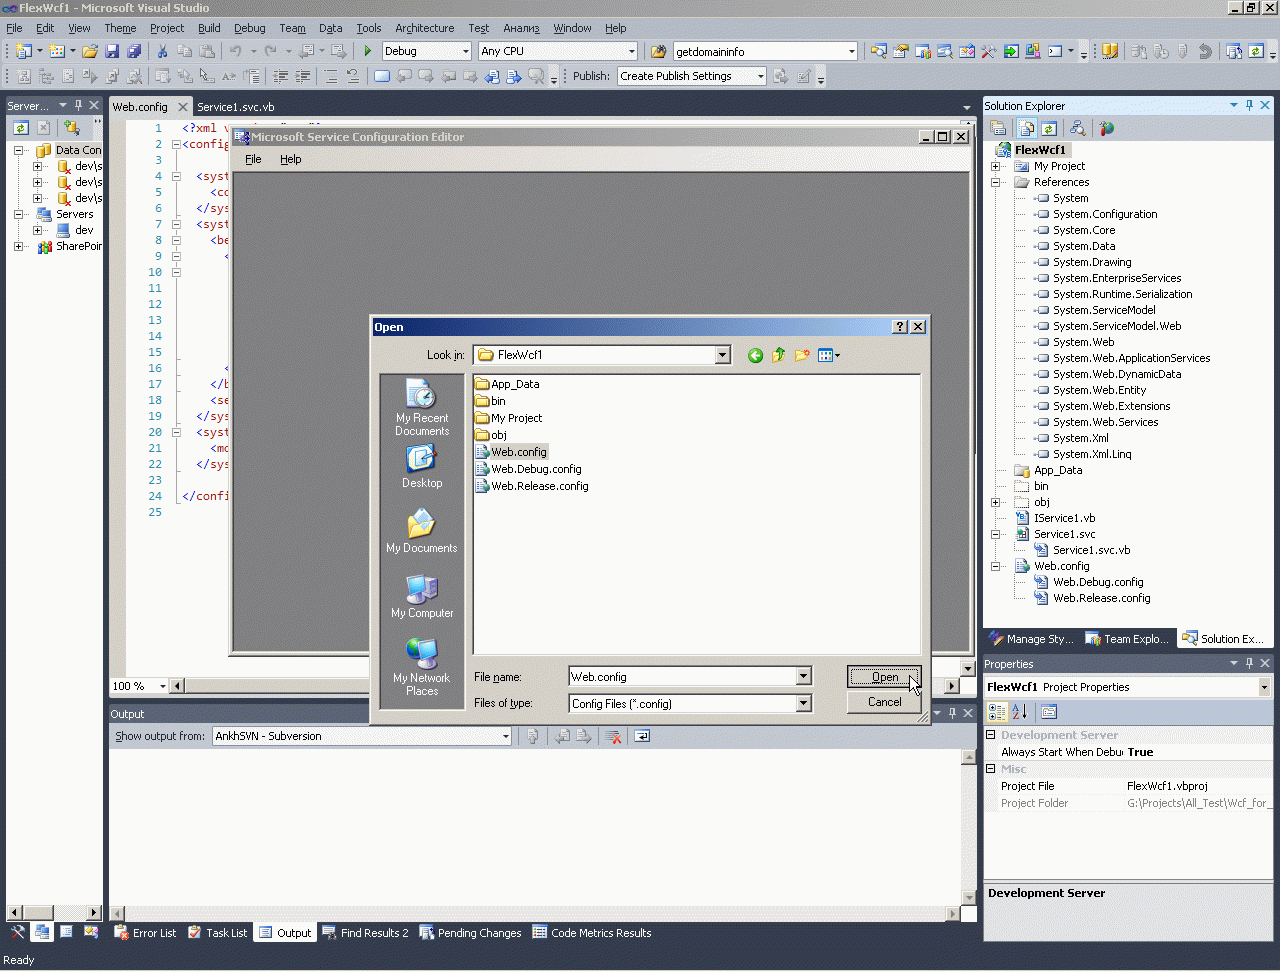Click the Cut scissors icon in toolbar
Screen dimensions: 1280x972
click(161, 51)
